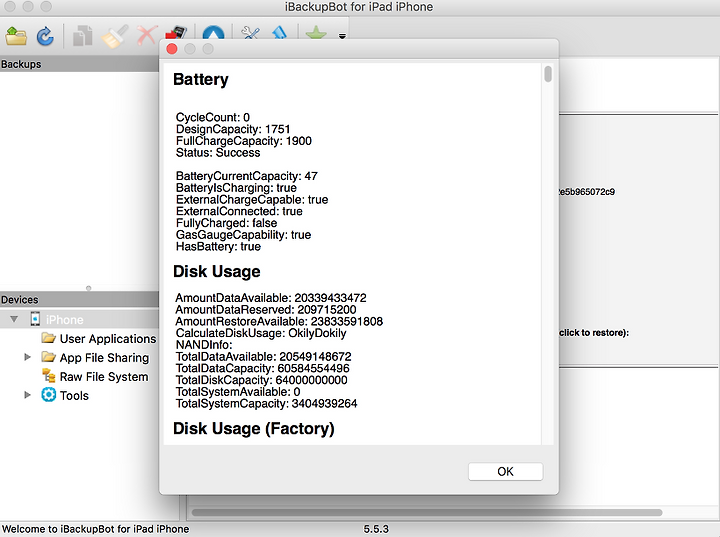Open the toolbar overflow dropdown arrow
Screen dimensions: 720x537
(342, 36)
